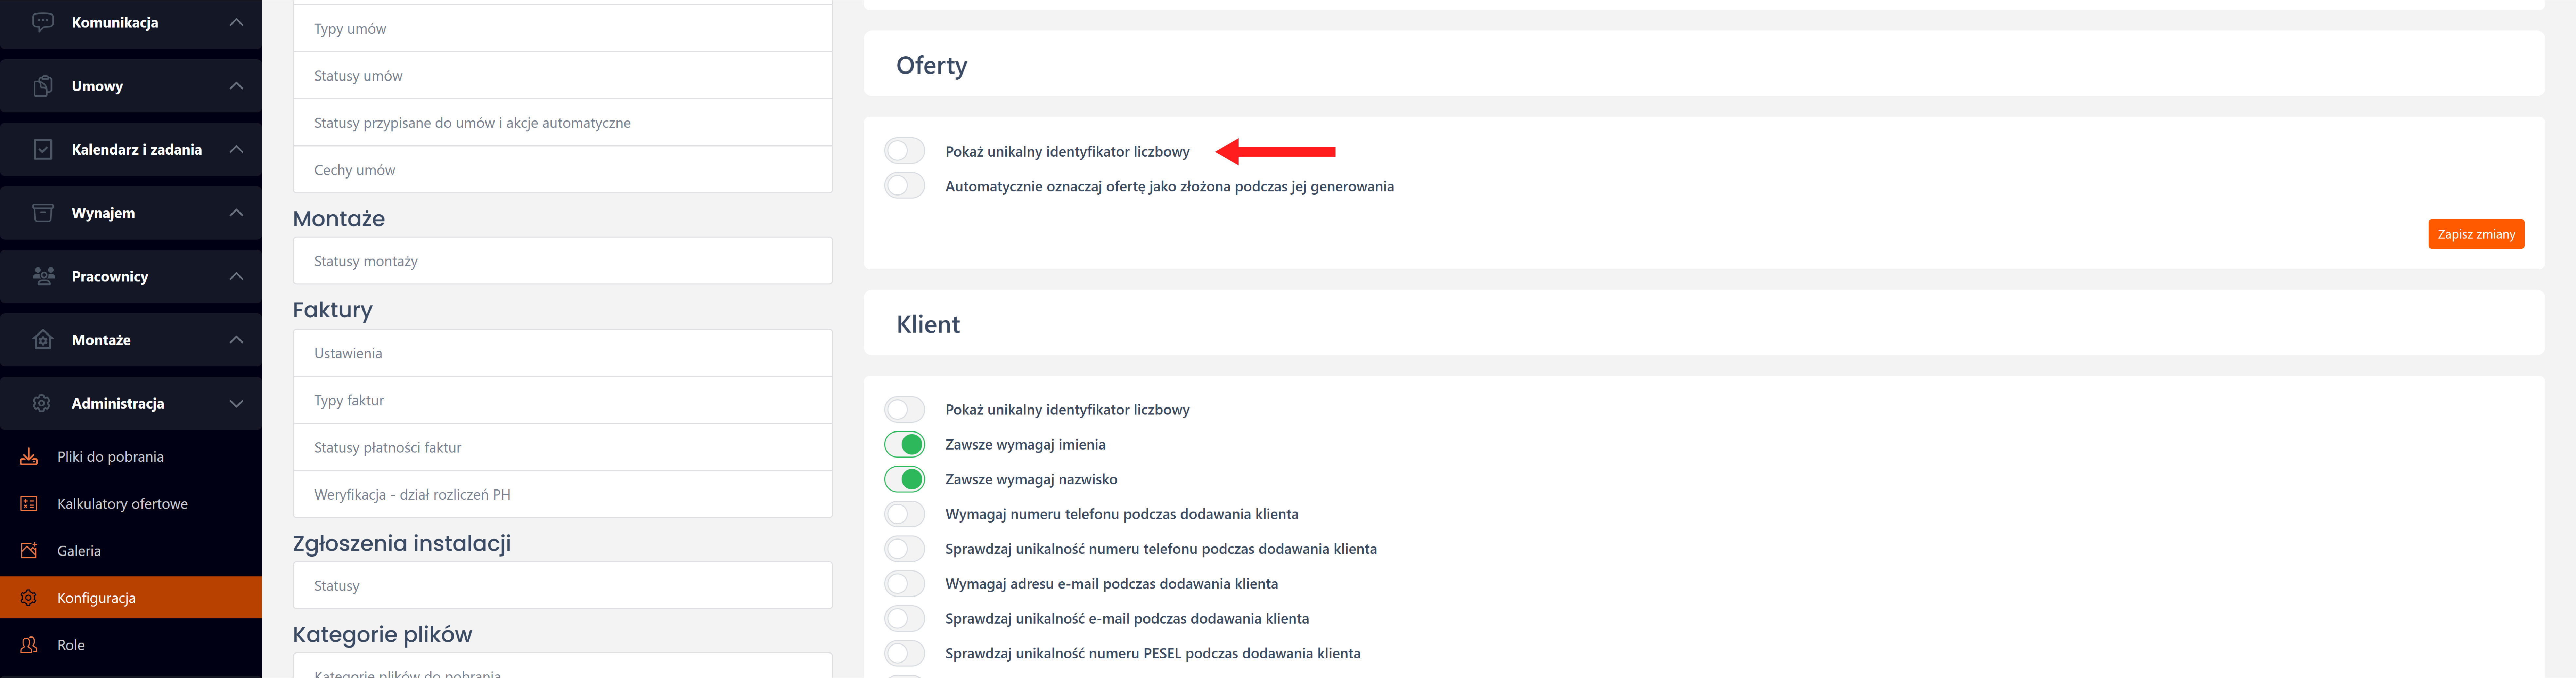
Task: Select Statusy montaży list entry
Action: click(x=366, y=261)
